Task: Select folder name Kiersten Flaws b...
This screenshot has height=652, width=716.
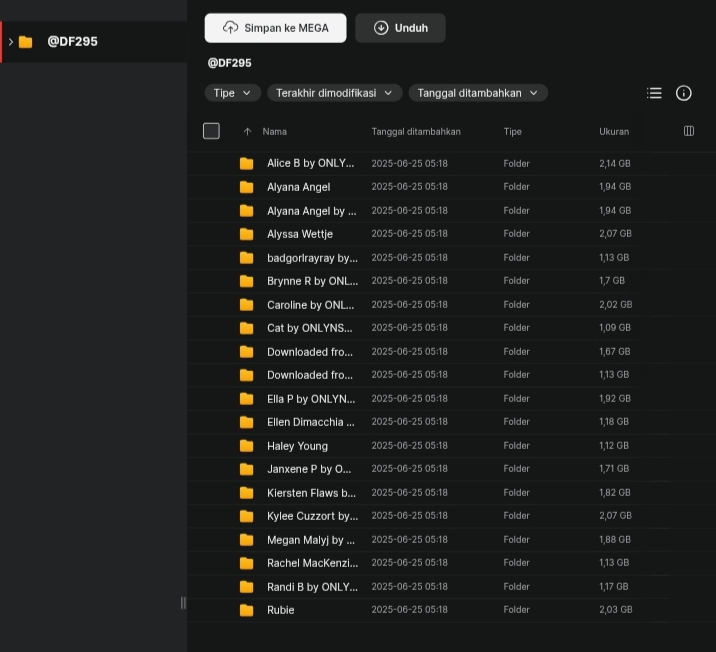Action: pyautogui.click(x=311, y=493)
